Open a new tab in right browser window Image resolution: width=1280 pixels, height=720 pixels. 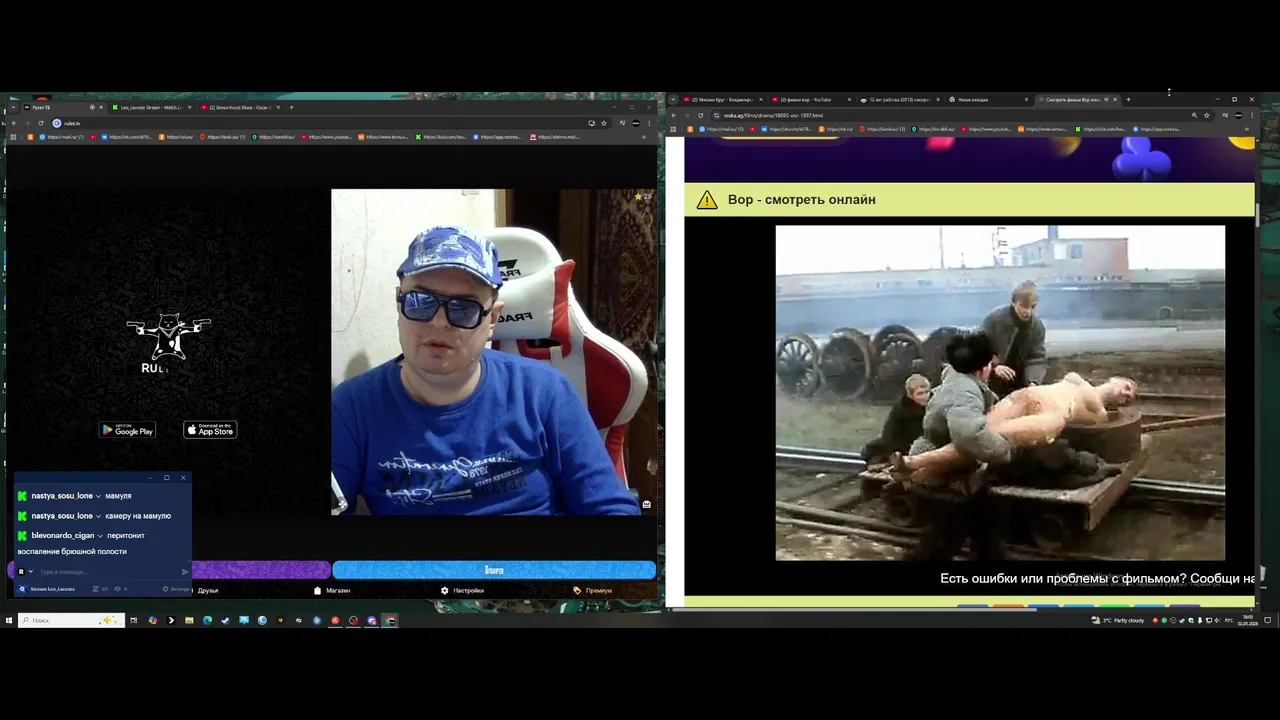pyautogui.click(x=1128, y=99)
